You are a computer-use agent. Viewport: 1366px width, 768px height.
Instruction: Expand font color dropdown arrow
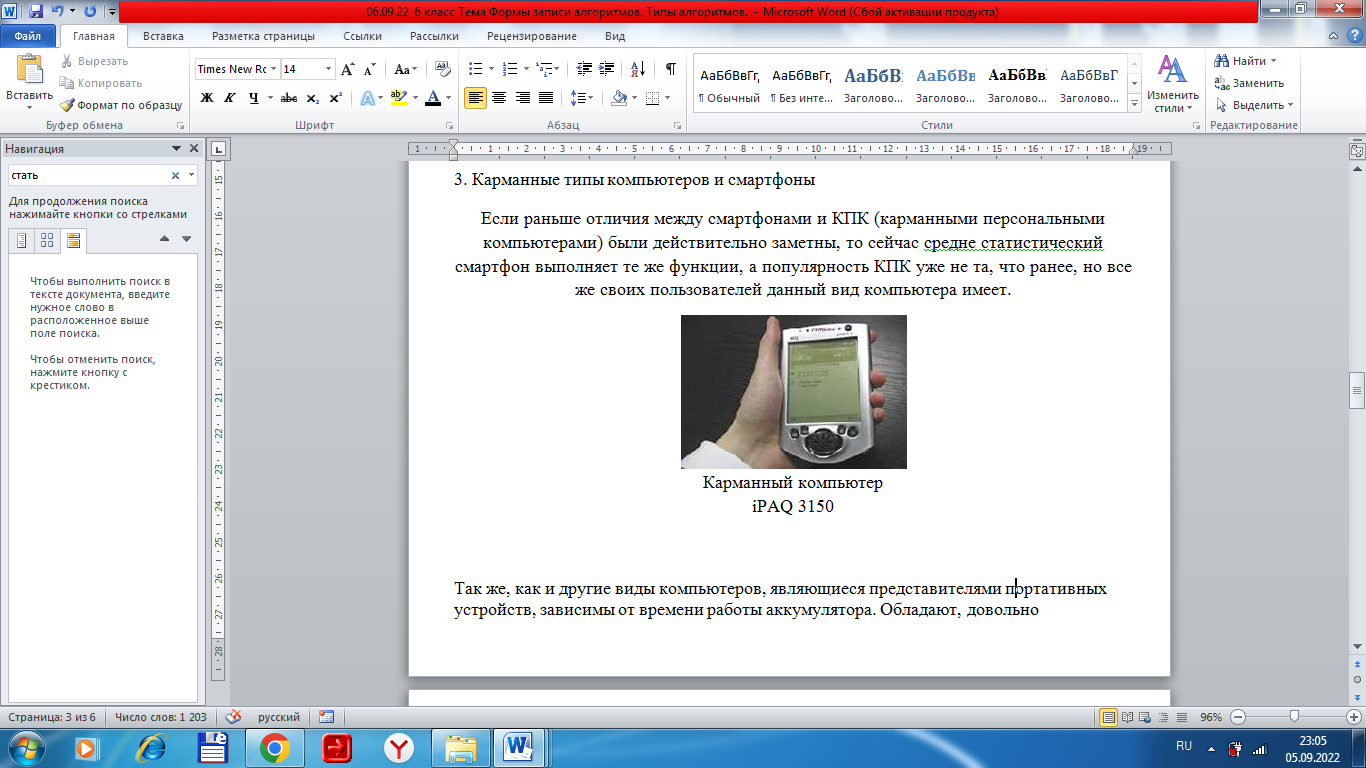coord(448,98)
